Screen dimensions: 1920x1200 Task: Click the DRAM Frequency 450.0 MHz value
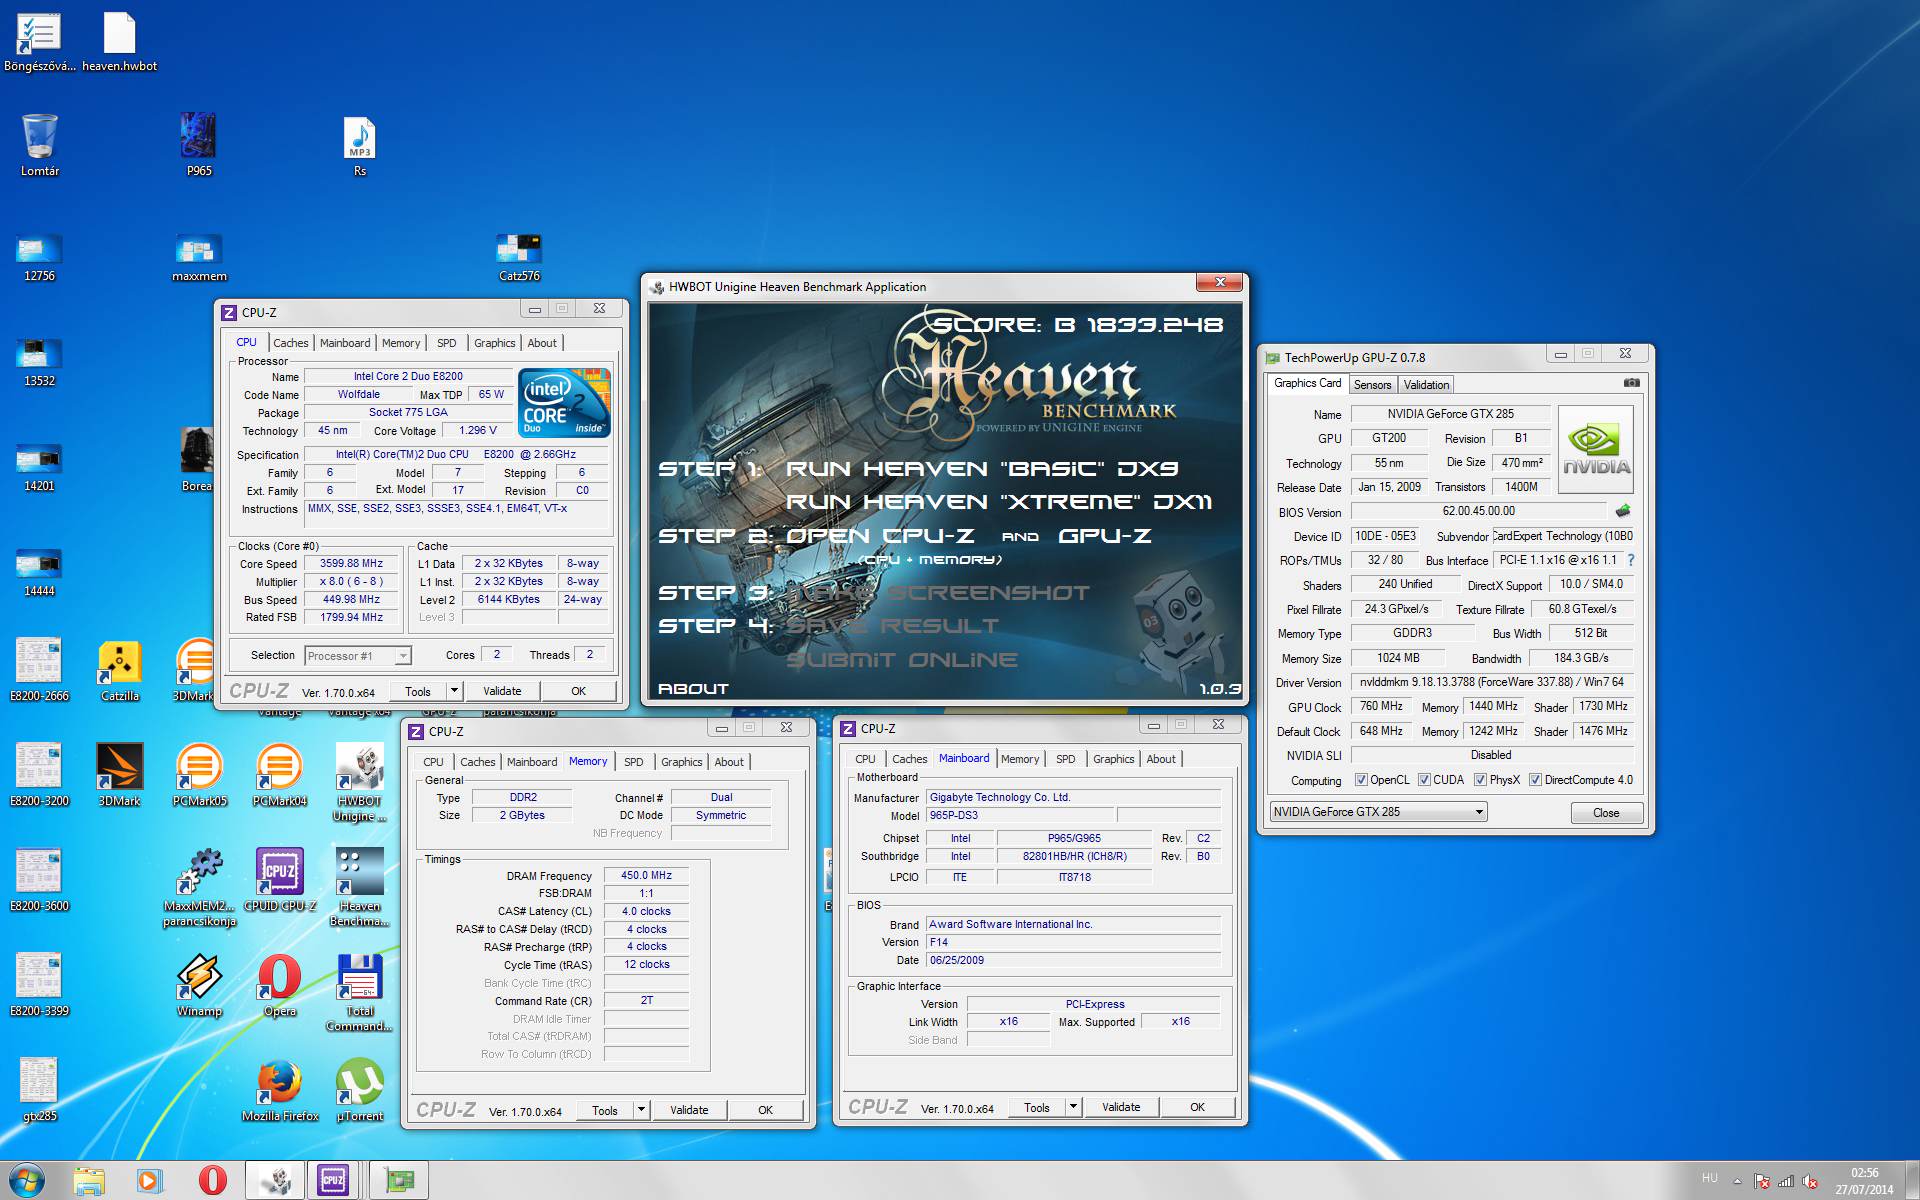click(646, 876)
